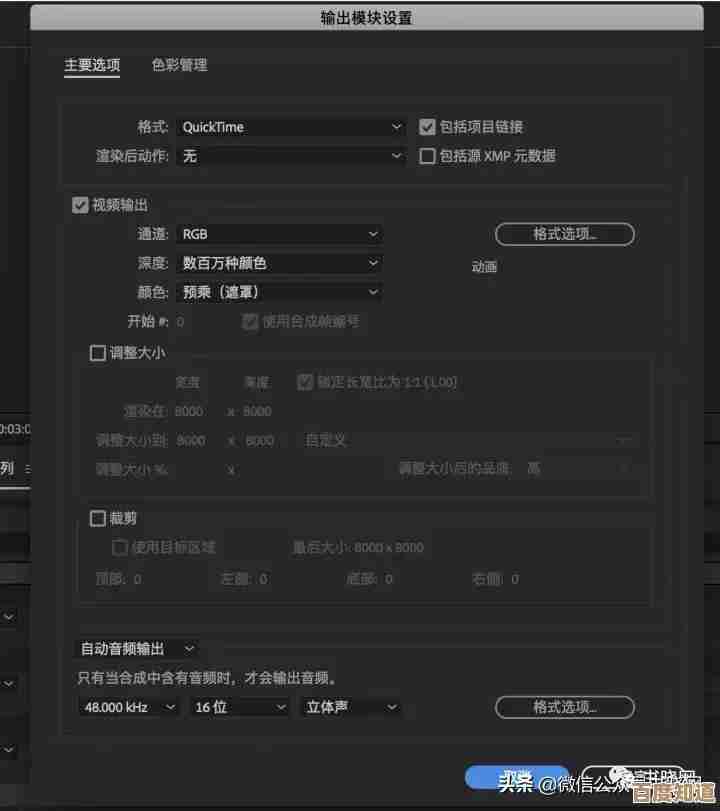
Task: Open the 格式 QuickTime dropdown
Action: tap(290, 127)
